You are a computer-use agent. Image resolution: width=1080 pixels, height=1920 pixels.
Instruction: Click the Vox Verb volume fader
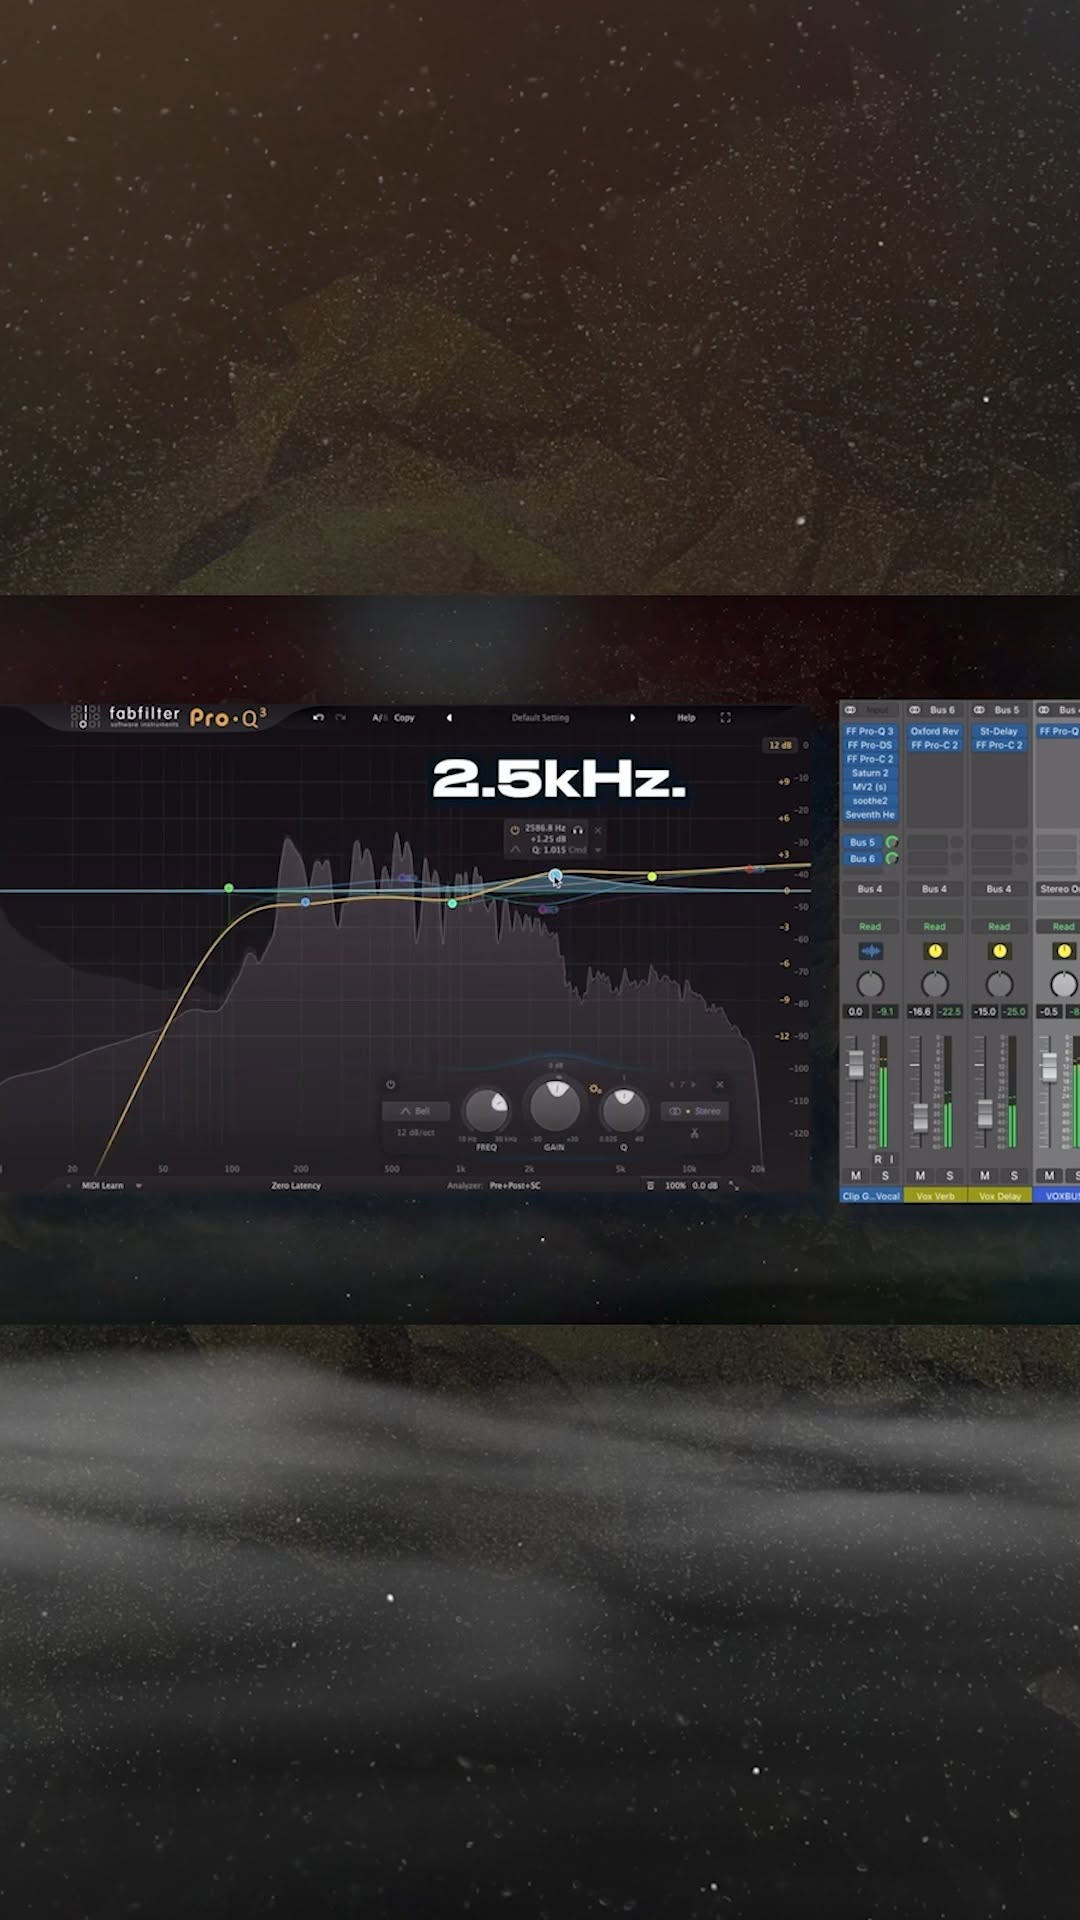(x=920, y=1116)
